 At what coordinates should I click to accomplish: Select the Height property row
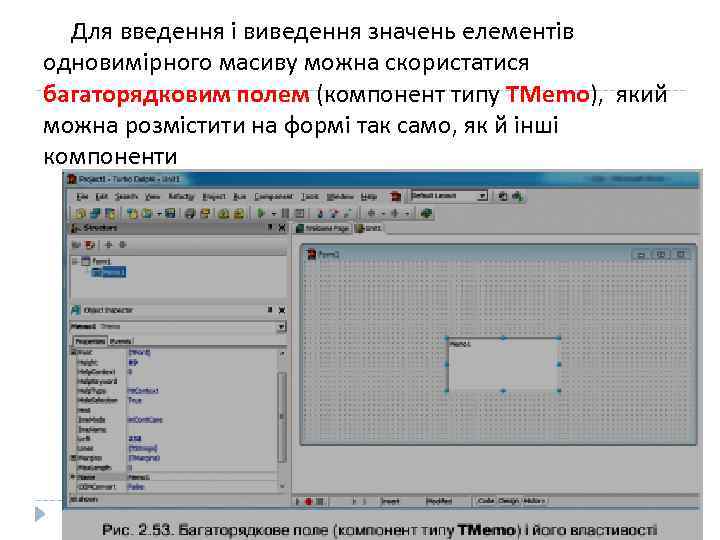(175, 363)
